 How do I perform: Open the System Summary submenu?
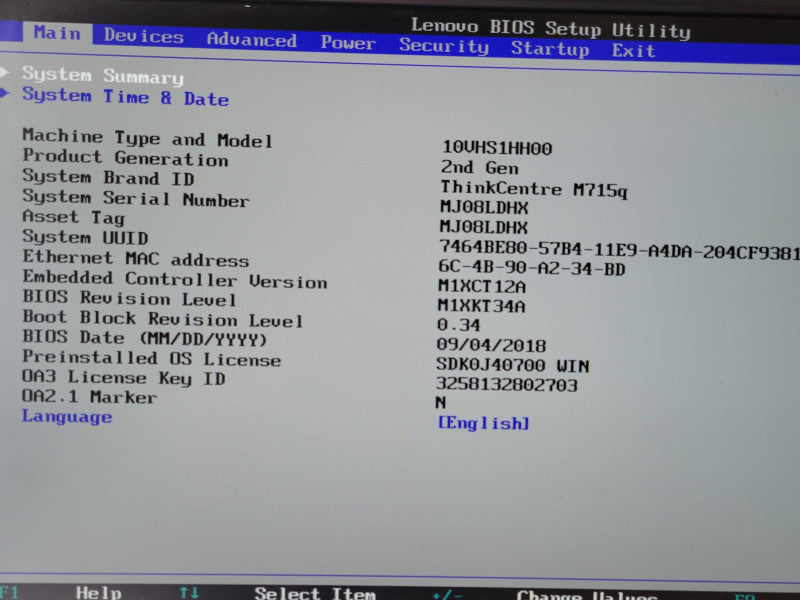click(x=103, y=76)
